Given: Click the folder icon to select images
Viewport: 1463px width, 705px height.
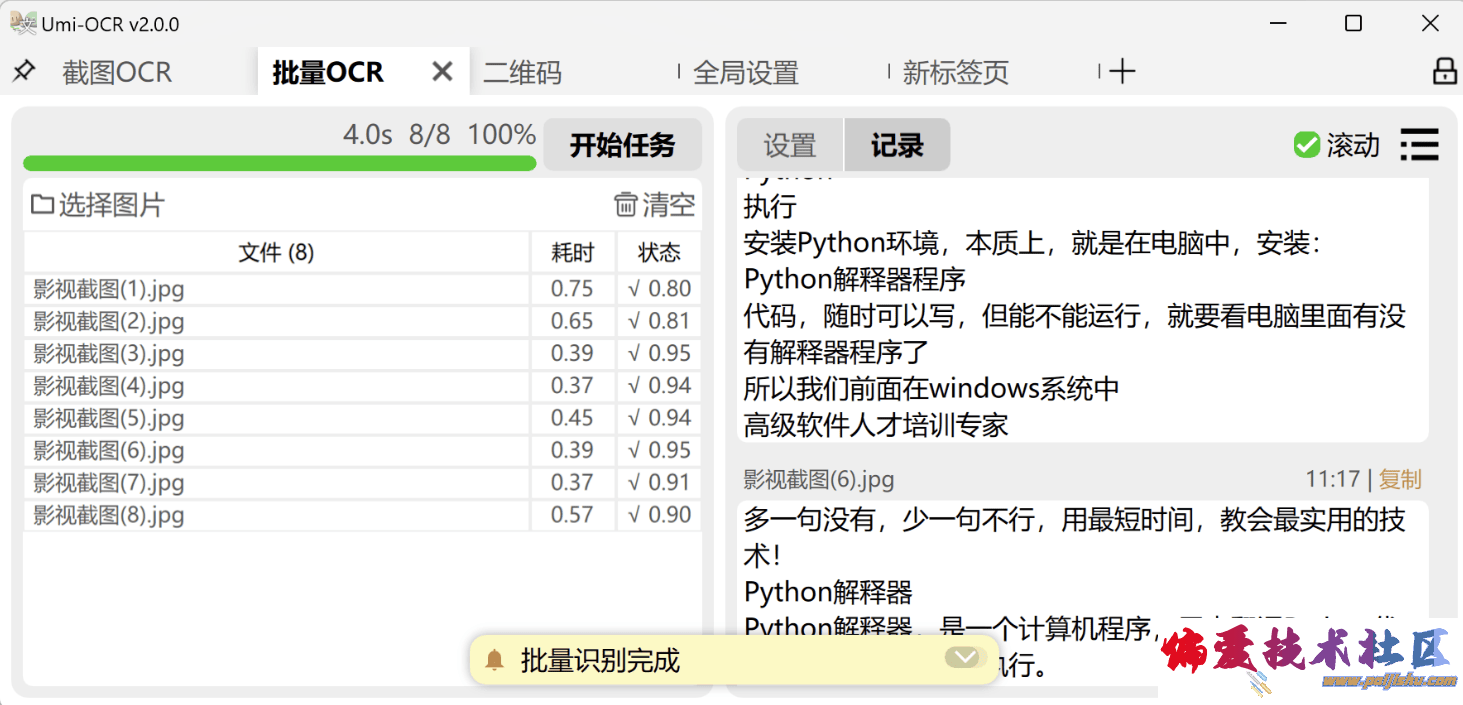Looking at the screenshot, I should pos(42,205).
